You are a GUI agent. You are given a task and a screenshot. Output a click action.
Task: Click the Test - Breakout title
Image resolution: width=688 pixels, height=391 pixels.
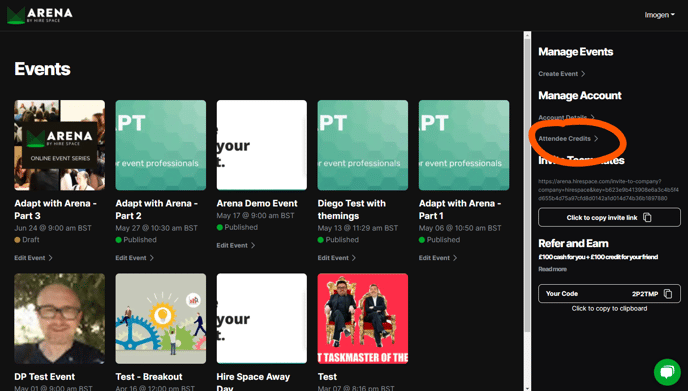point(149,377)
